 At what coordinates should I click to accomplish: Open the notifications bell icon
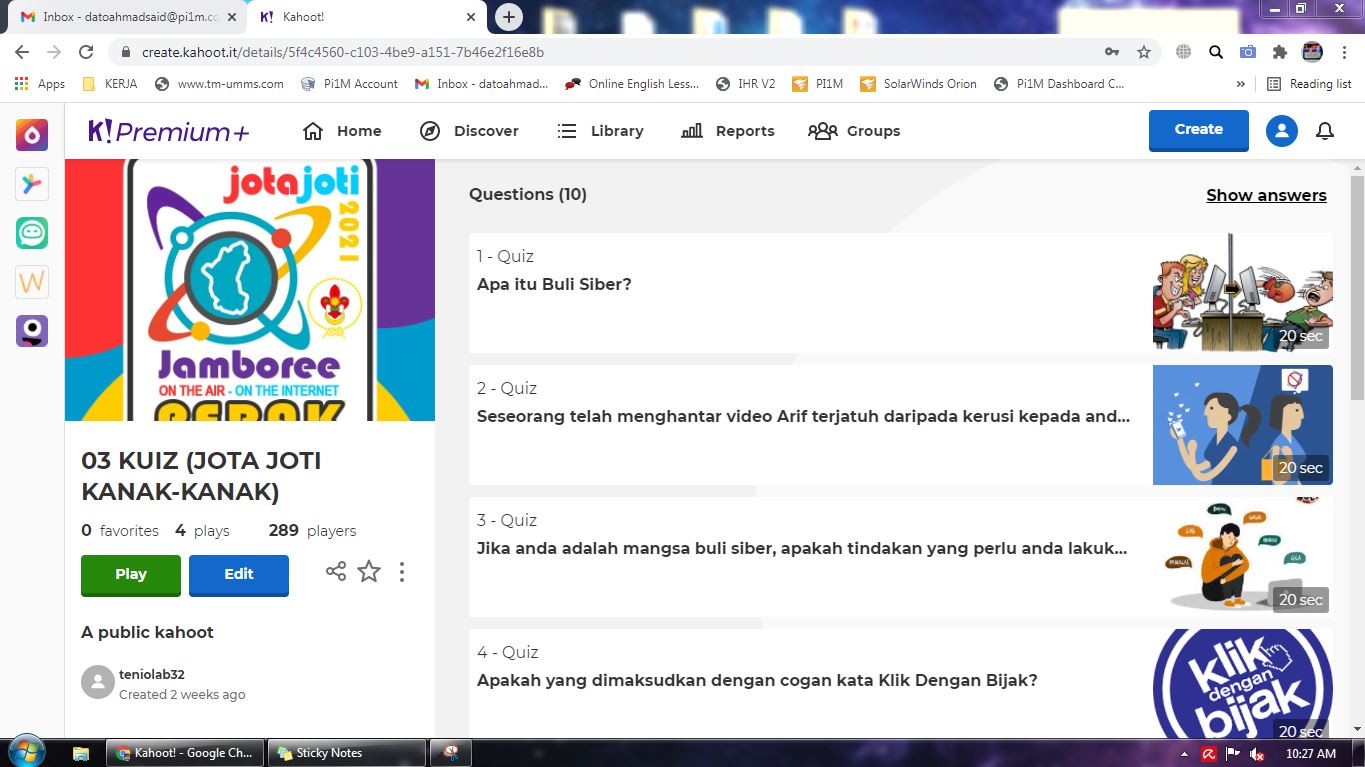(x=1325, y=131)
